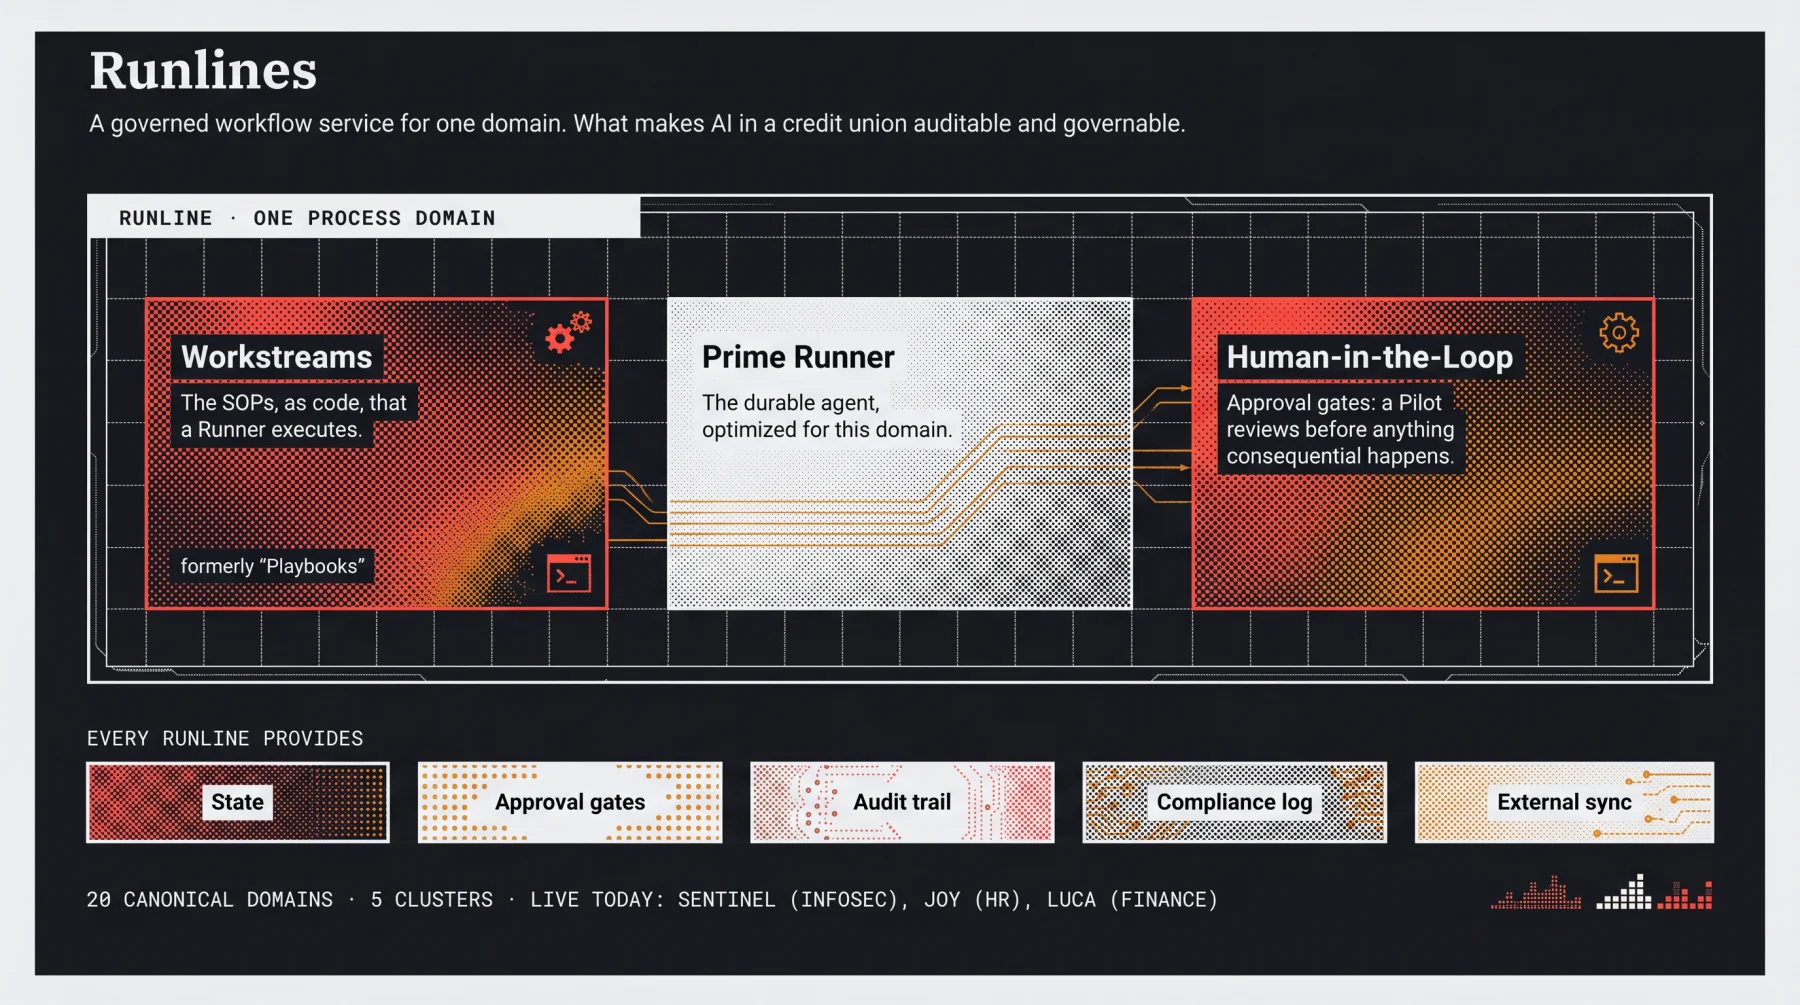Click EVERY RUNLINE PROVIDES heading

point(225,738)
